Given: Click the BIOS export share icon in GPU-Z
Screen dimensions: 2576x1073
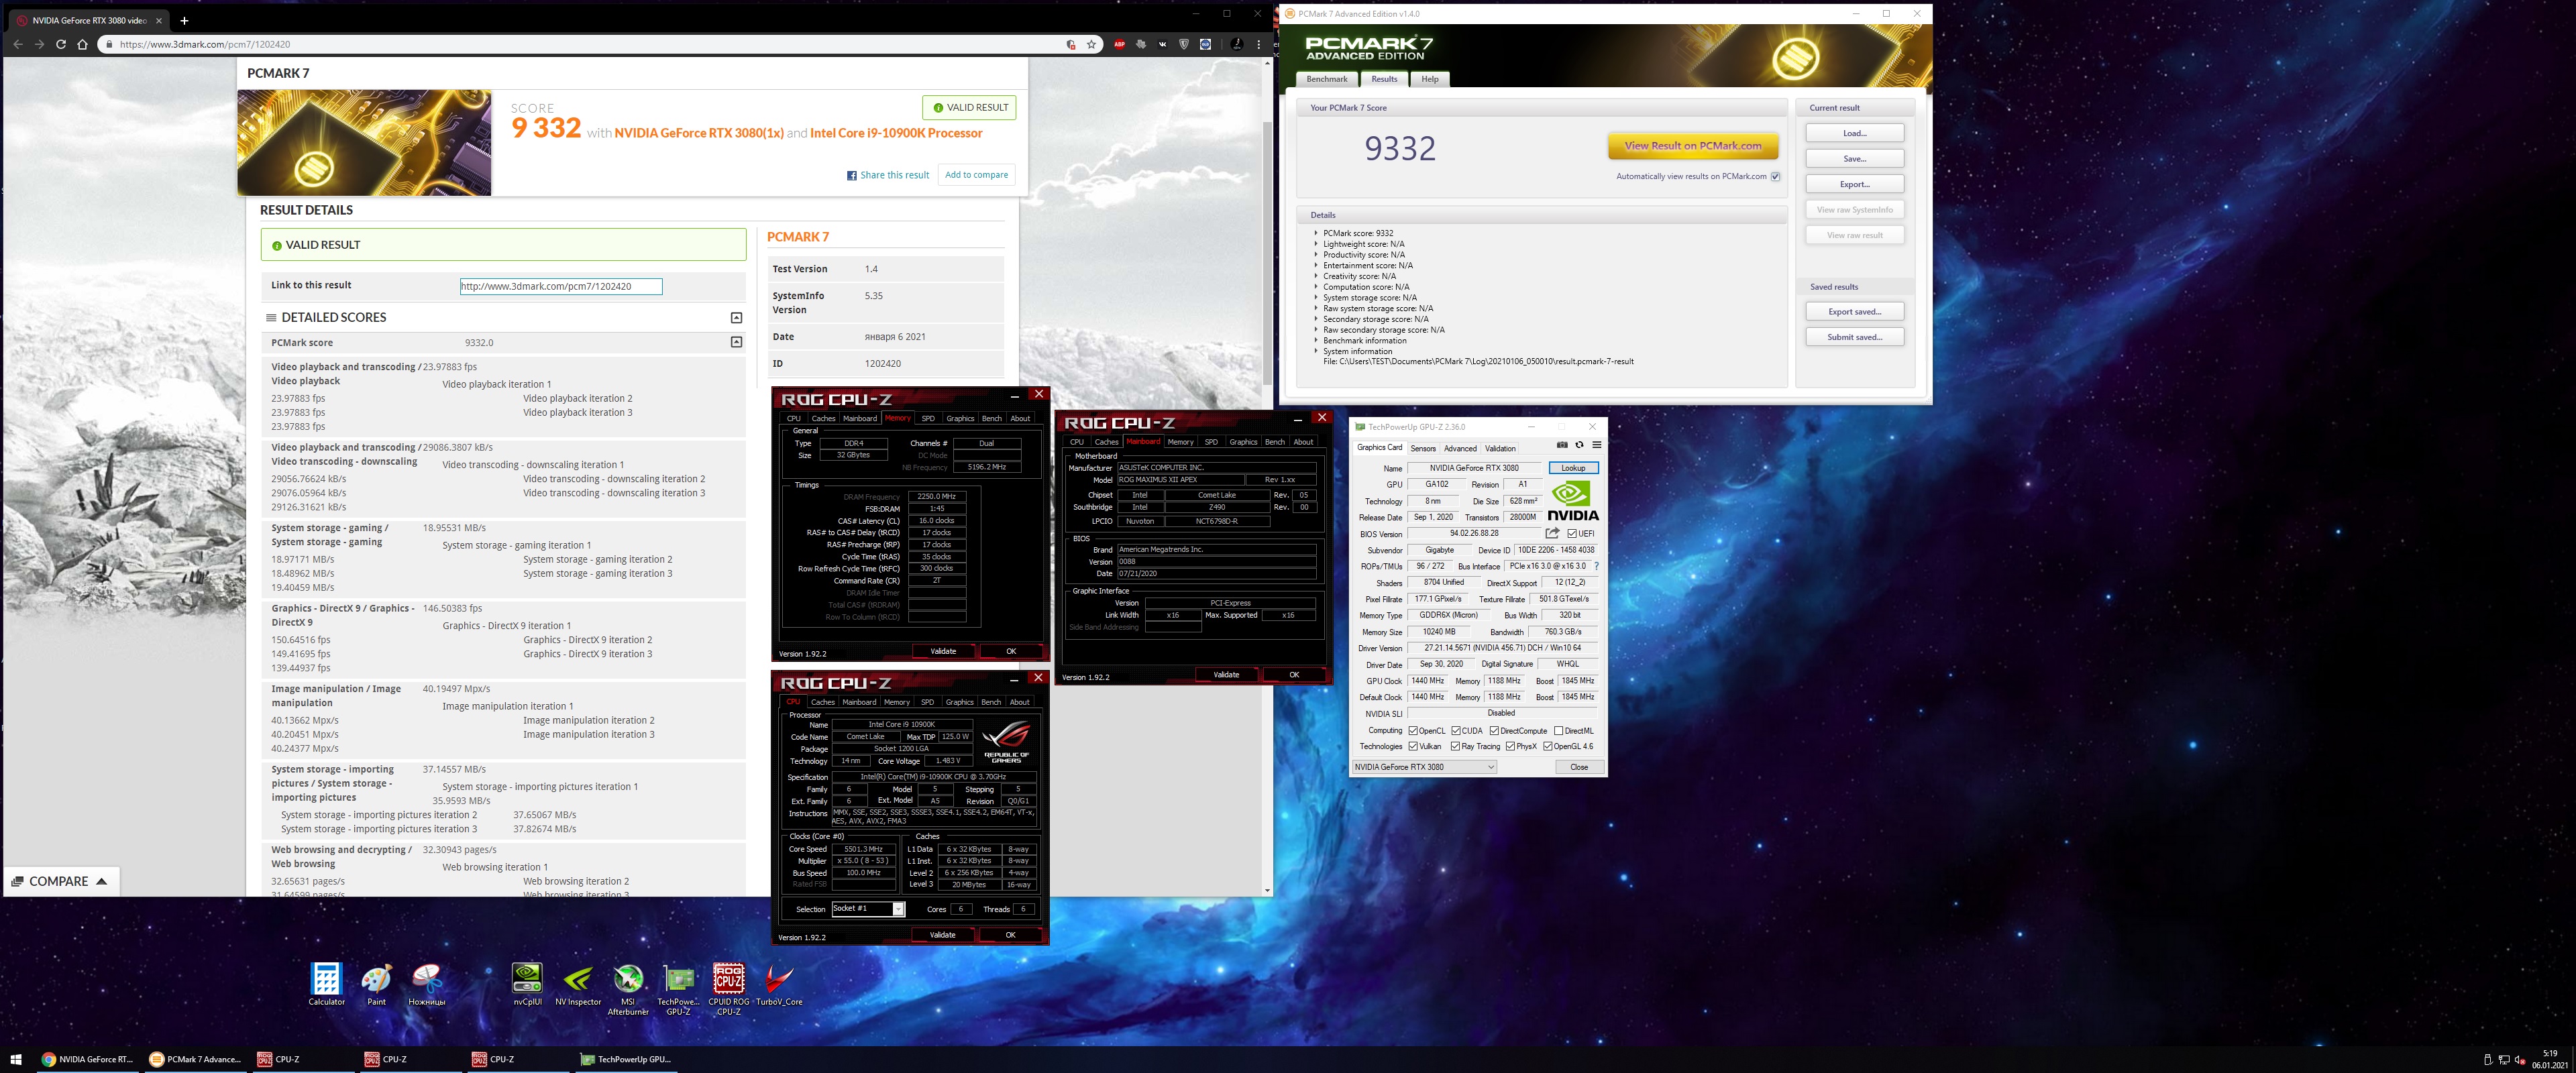Looking at the screenshot, I should click(1552, 533).
